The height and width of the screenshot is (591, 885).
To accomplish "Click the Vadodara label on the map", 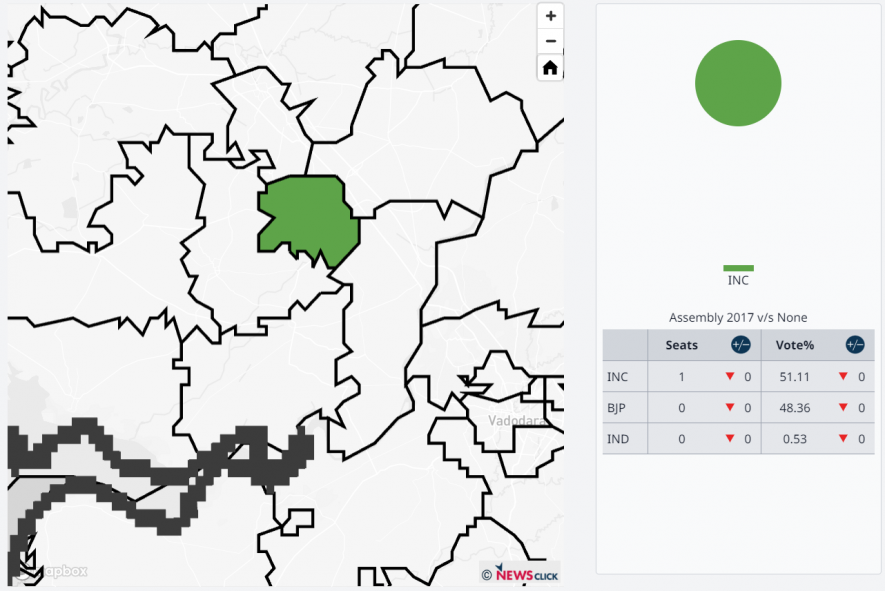I will [x=517, y=421].
